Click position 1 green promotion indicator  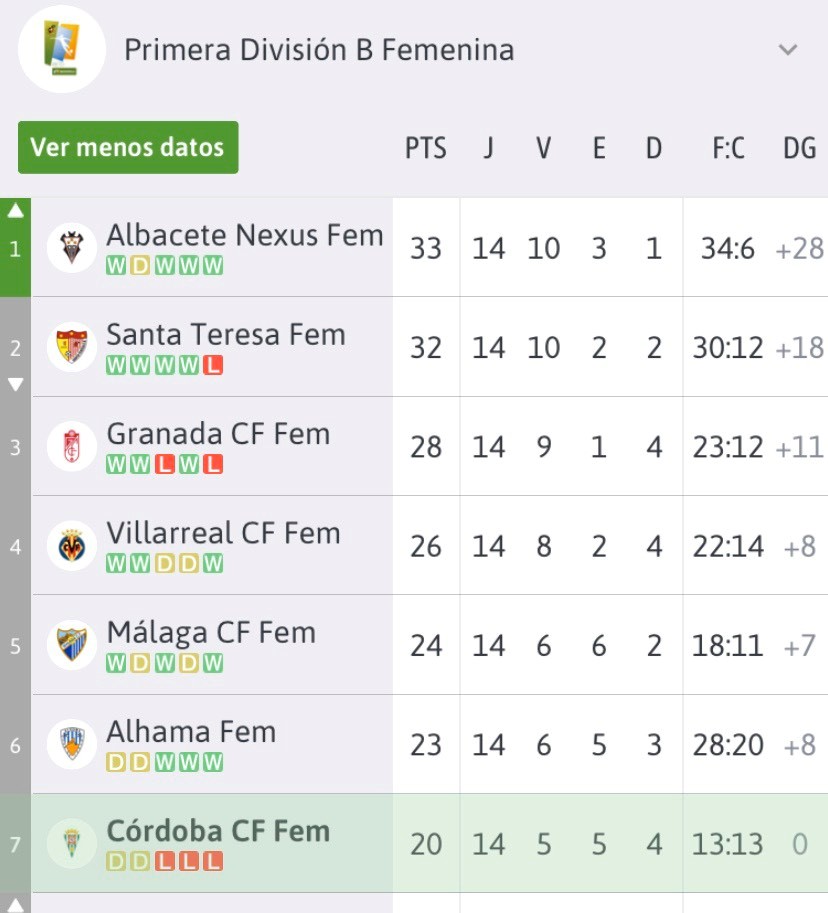tap(15, 247)
